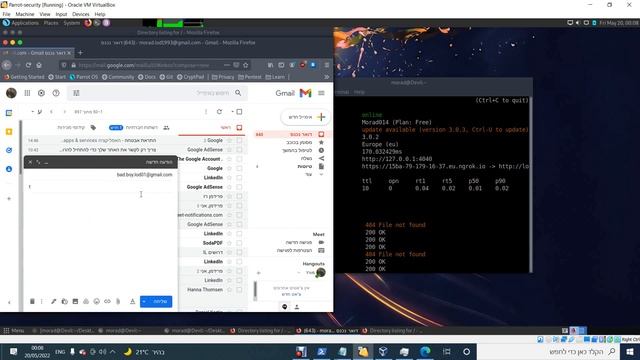Insert signature with the pen icon
This screenshot has width=640, height=360.
53,301
